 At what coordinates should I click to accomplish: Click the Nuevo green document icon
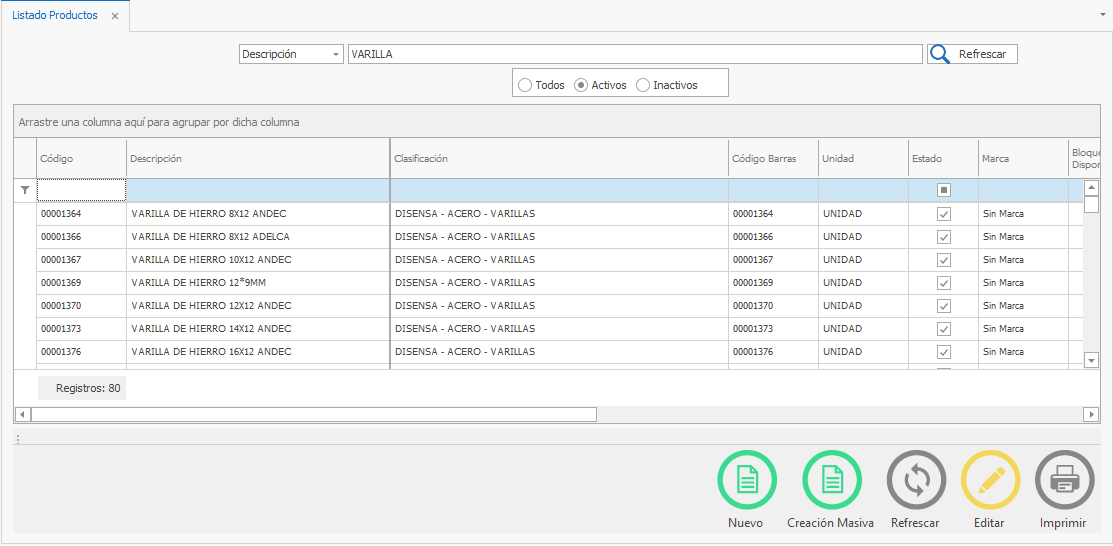tap(747, 480)
